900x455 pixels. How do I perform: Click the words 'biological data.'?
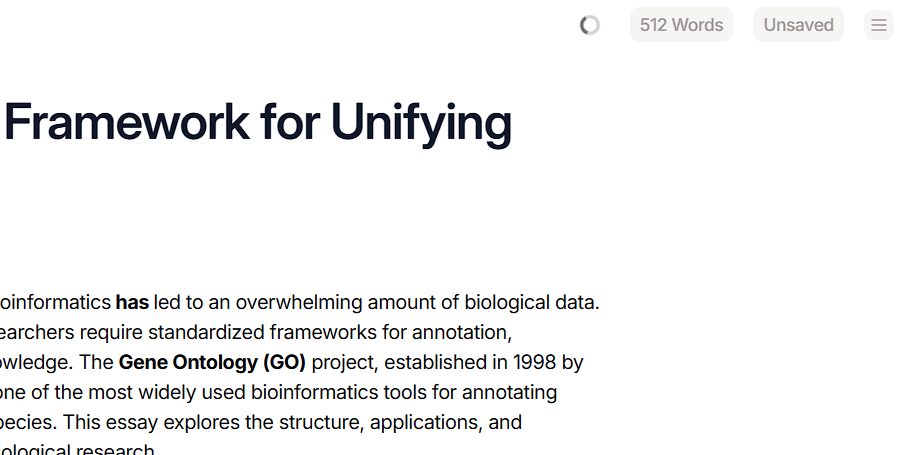532,303
